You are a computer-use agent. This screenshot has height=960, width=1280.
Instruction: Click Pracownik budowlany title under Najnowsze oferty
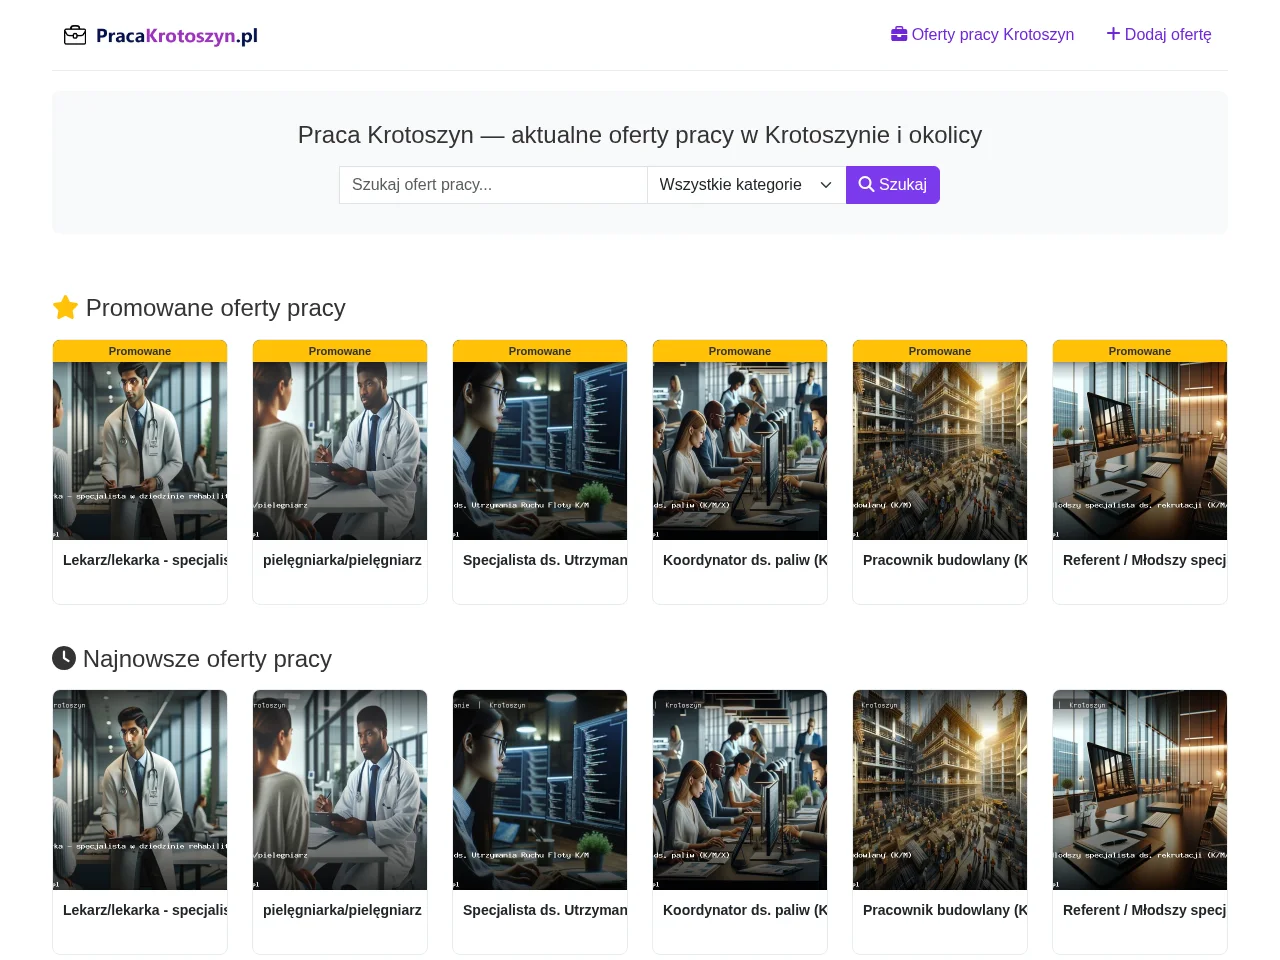[945, 910]
